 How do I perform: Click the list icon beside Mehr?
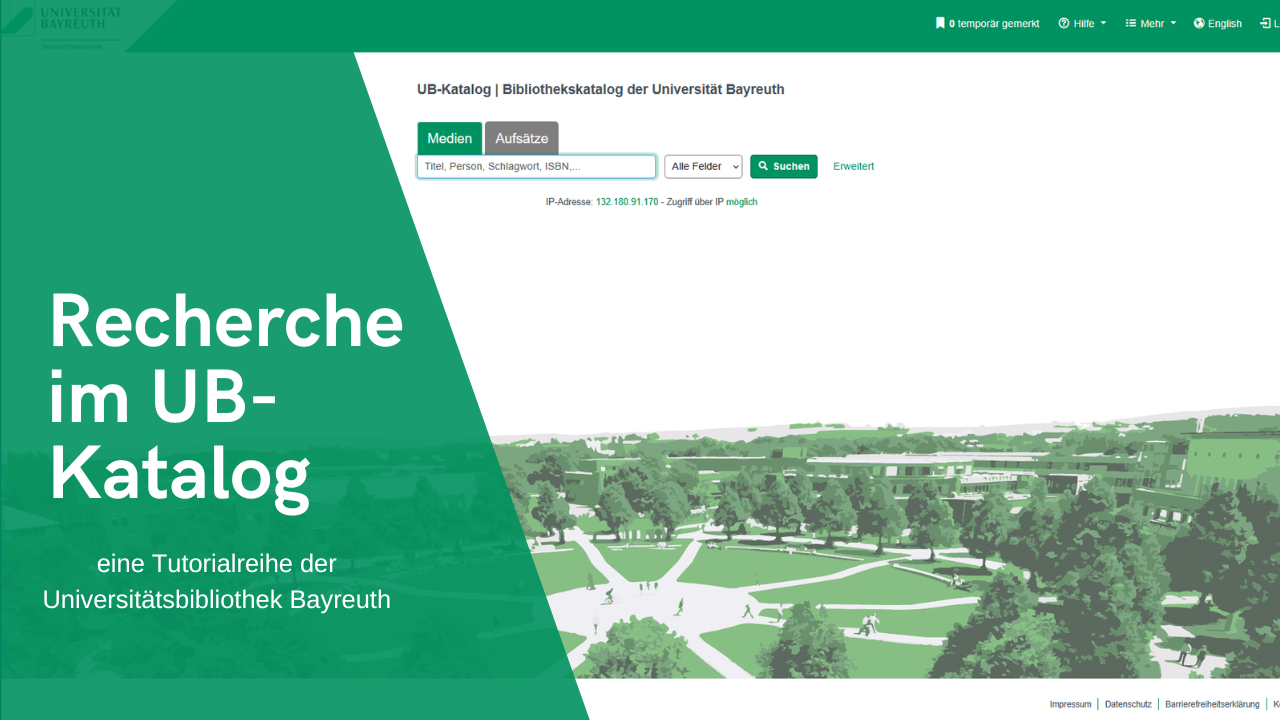(x=1131, y=23)
